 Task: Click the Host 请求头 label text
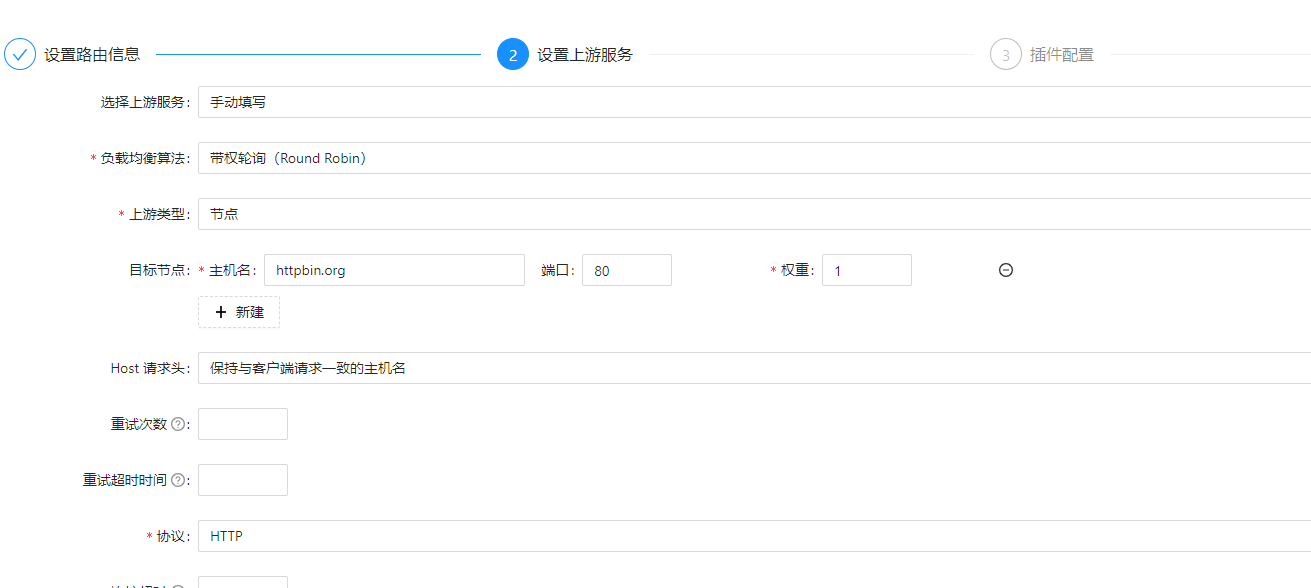tap(148, 368)
